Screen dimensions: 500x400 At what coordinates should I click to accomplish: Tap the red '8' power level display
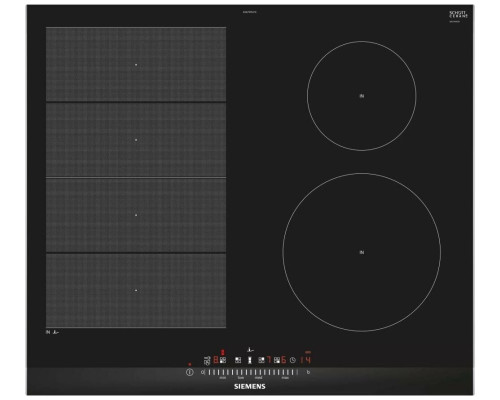point(216,360)
